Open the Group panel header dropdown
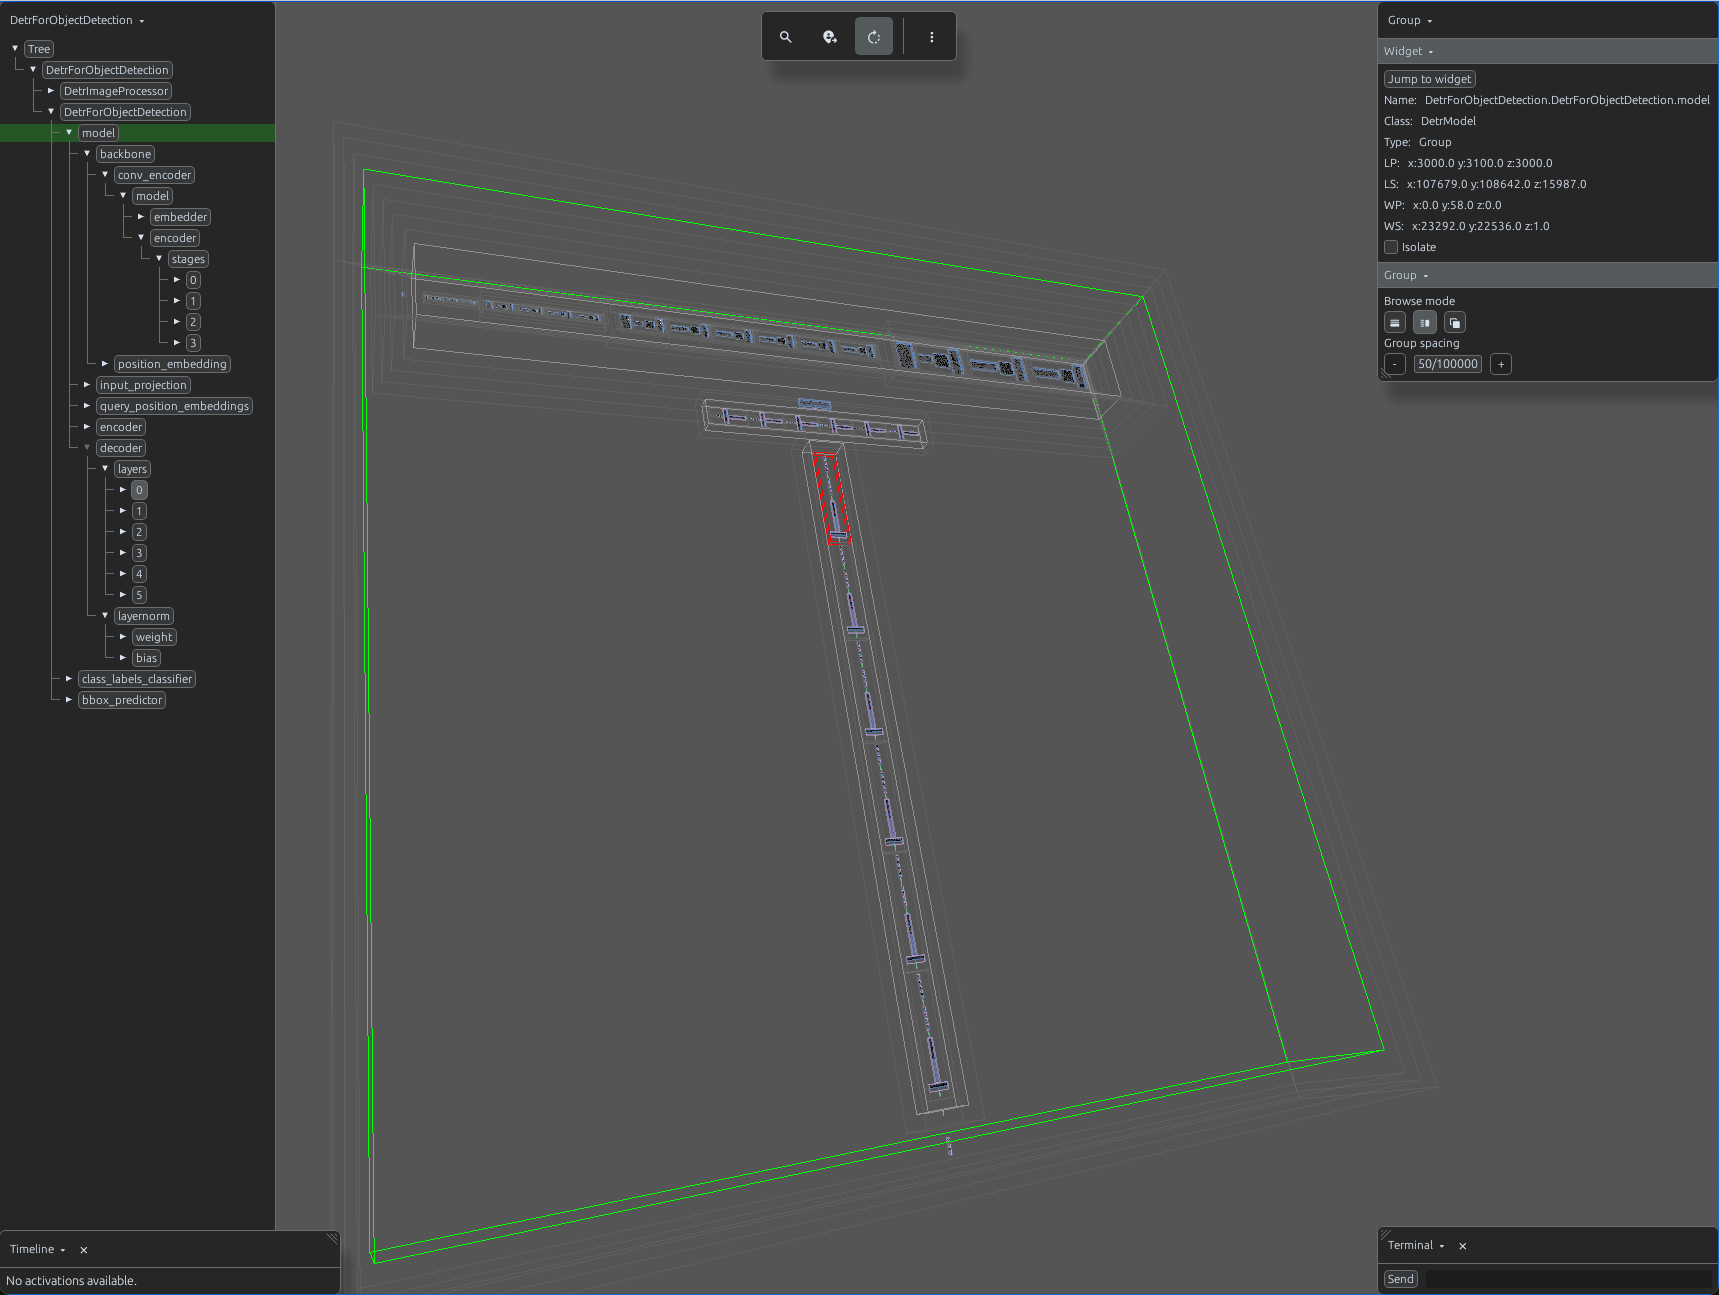1719x1295 pixels. [1410, 20]
